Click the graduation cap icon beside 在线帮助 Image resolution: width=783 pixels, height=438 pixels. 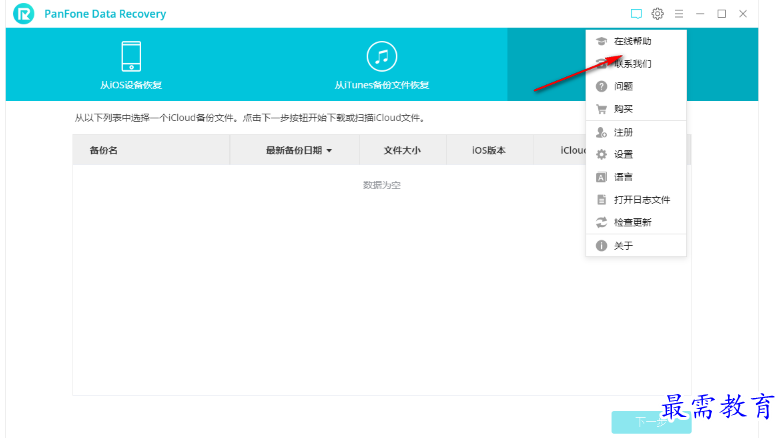[x=601, y=41]
